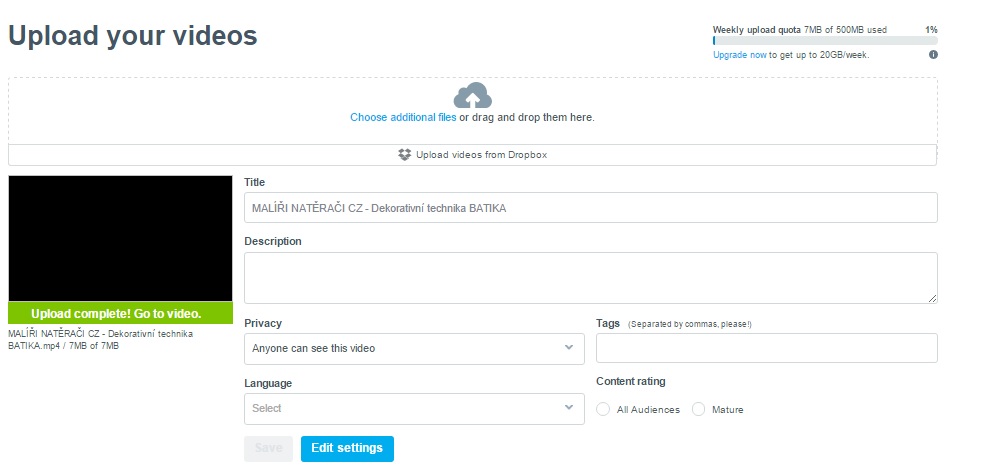Click the weekly upload quota progress bar

click(825, 40)
